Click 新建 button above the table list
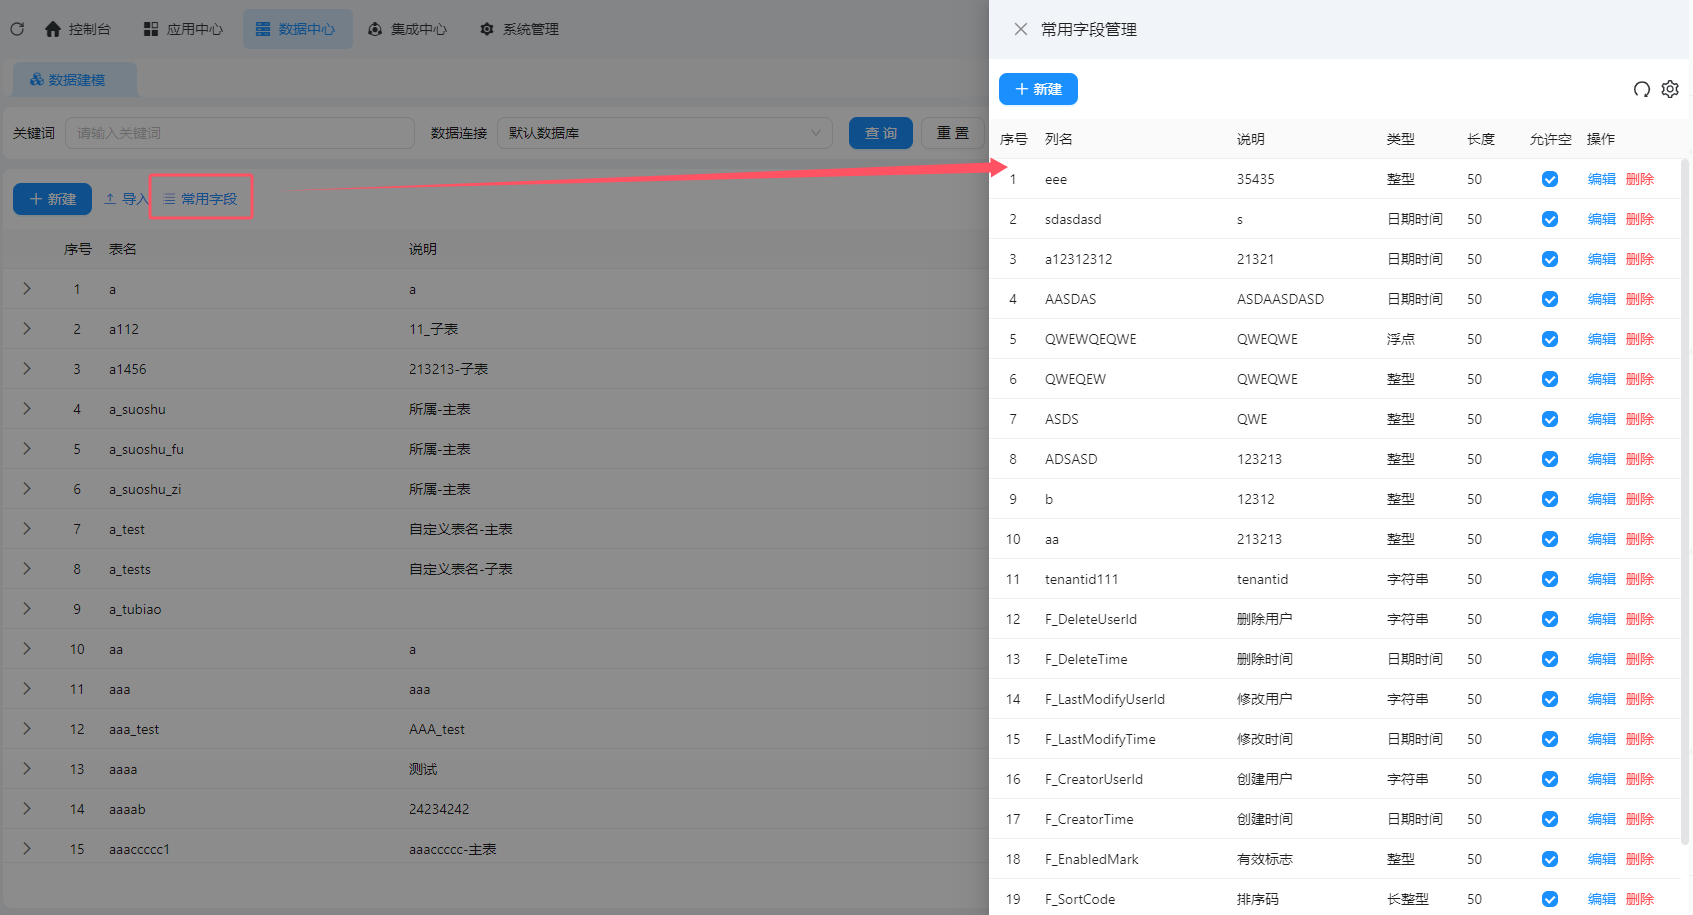Screen dimensions: 1693x915 (52, 199)
